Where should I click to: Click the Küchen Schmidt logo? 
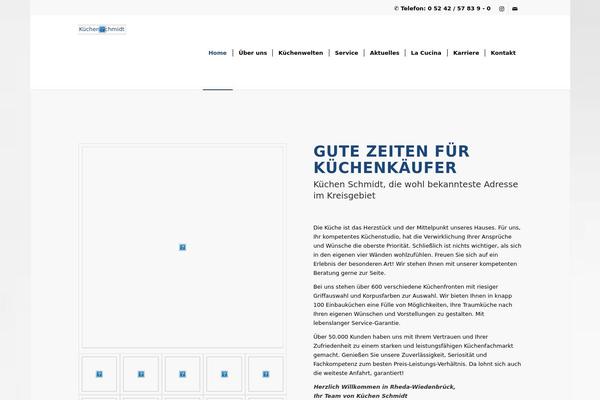[102, 29]
